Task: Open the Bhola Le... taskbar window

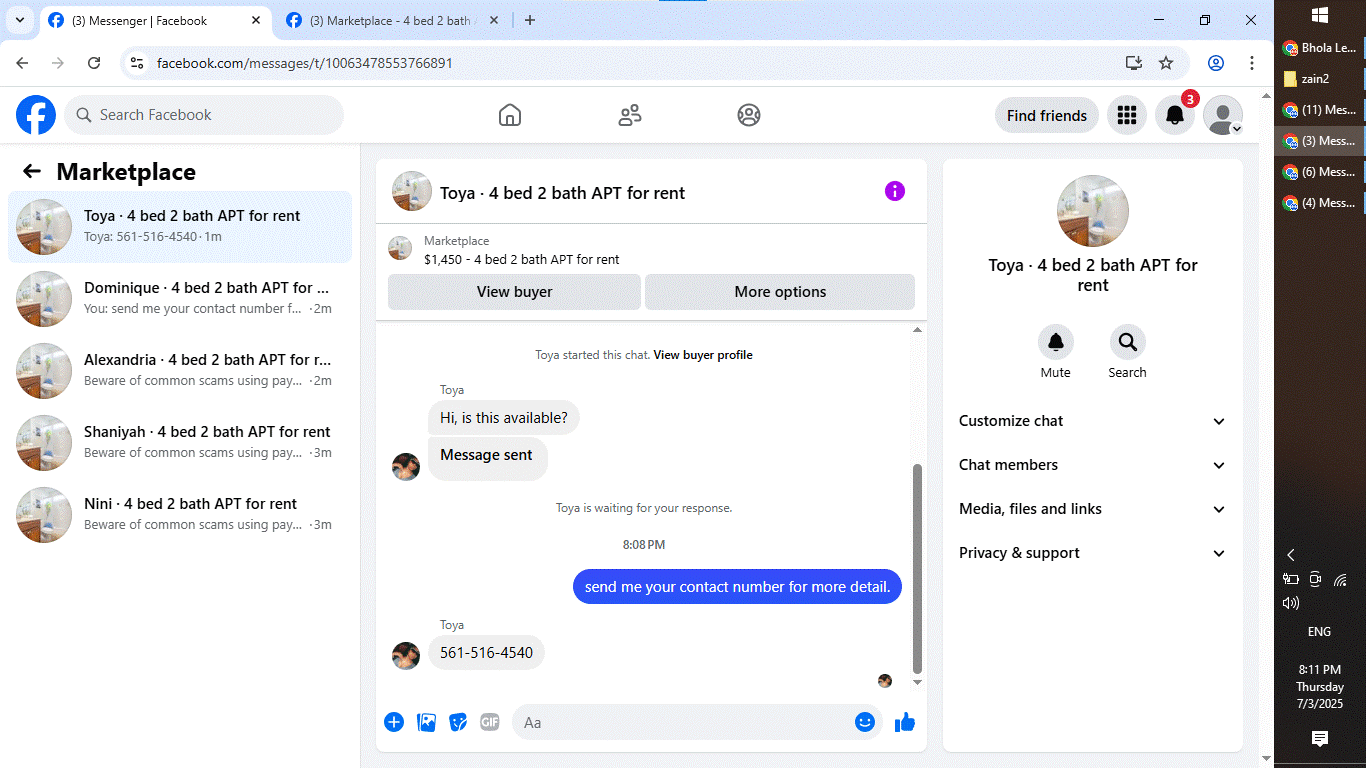Action: tap(1320, 48)
